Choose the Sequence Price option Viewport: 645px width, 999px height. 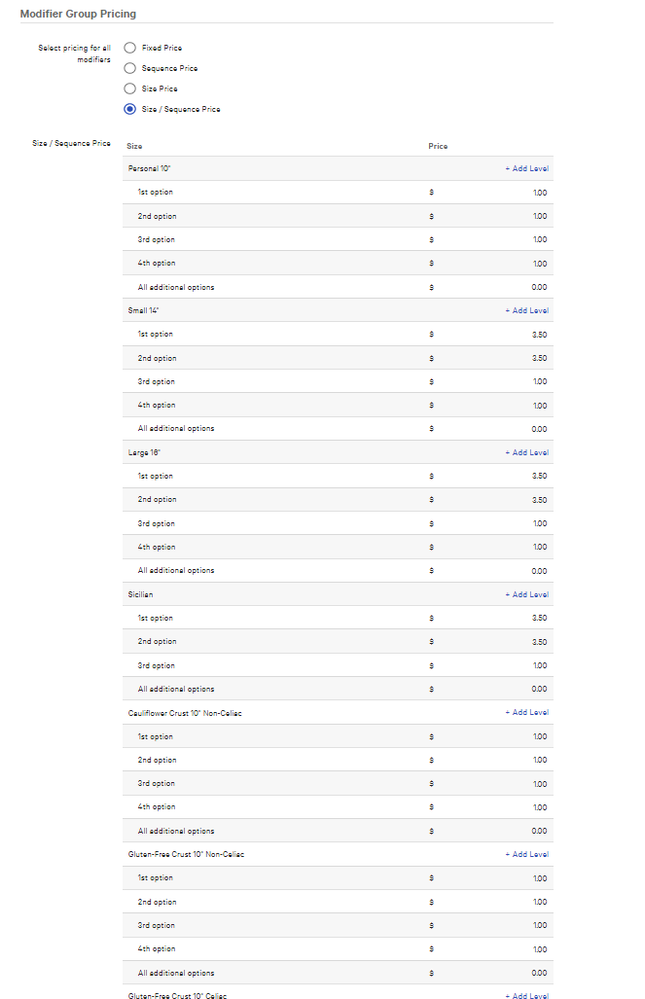[x=130, y=68]
